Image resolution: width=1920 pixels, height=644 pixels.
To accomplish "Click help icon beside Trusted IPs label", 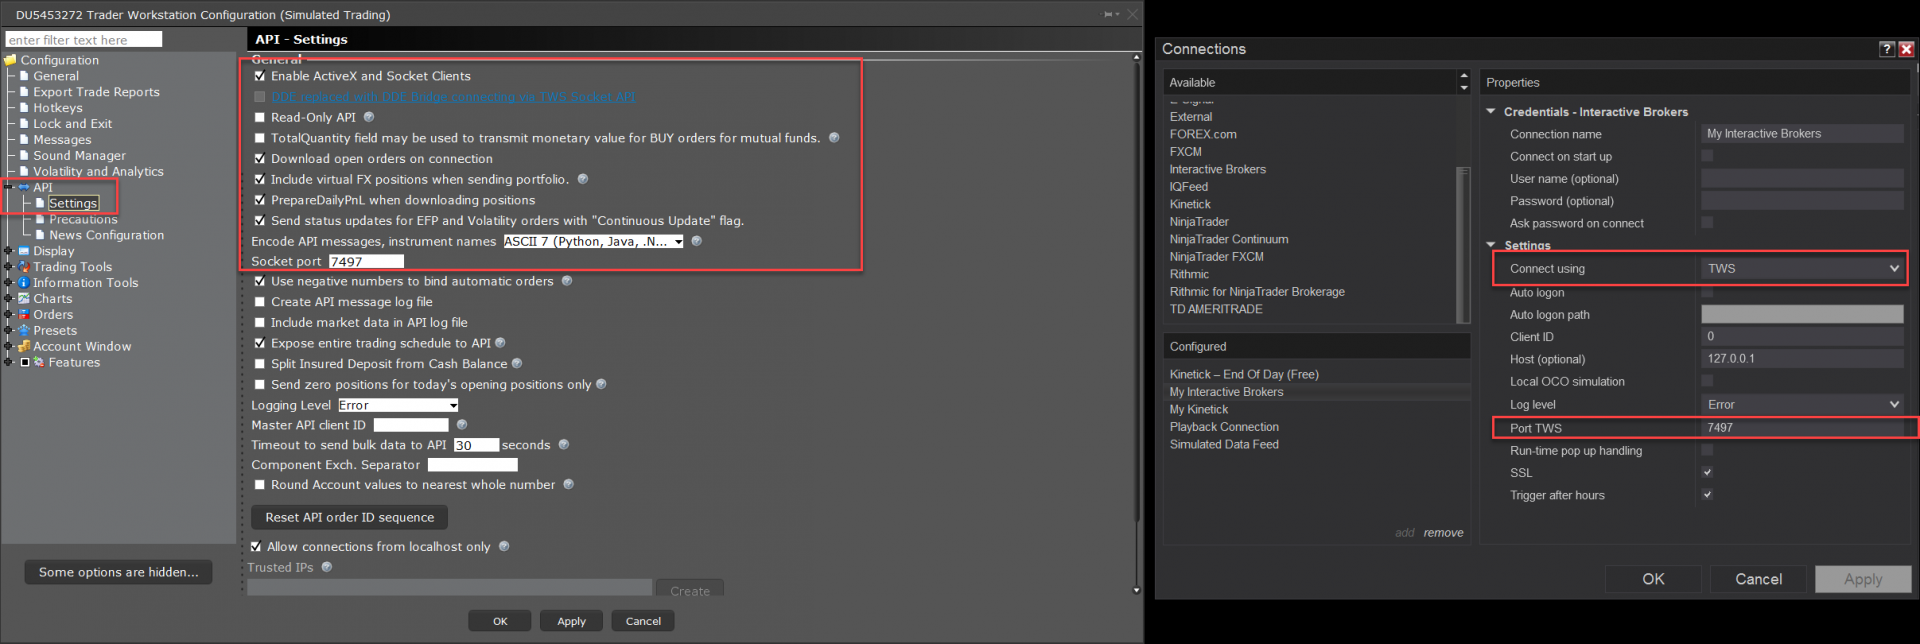I will pyautogui.click(x=327, y=567).
